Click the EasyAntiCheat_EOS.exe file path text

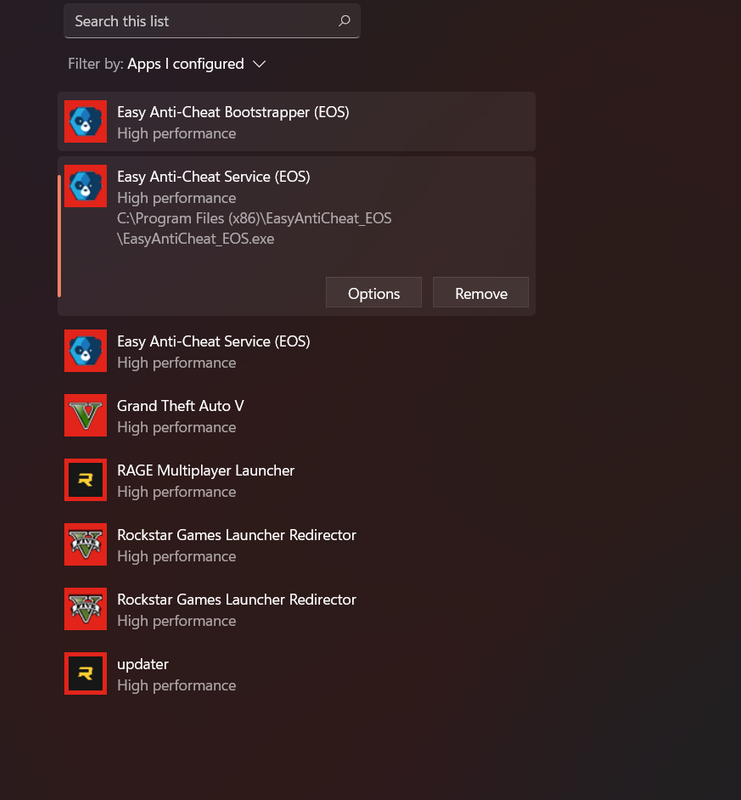coord(254,228)
